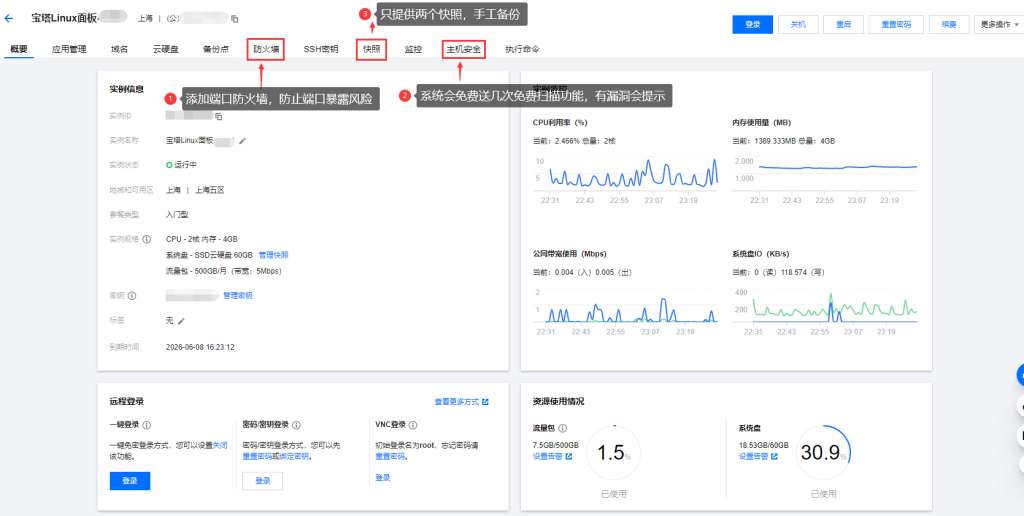Switch to the 主机安全 tab
This screenshot has height=516, width=1024.
point(464,49)
